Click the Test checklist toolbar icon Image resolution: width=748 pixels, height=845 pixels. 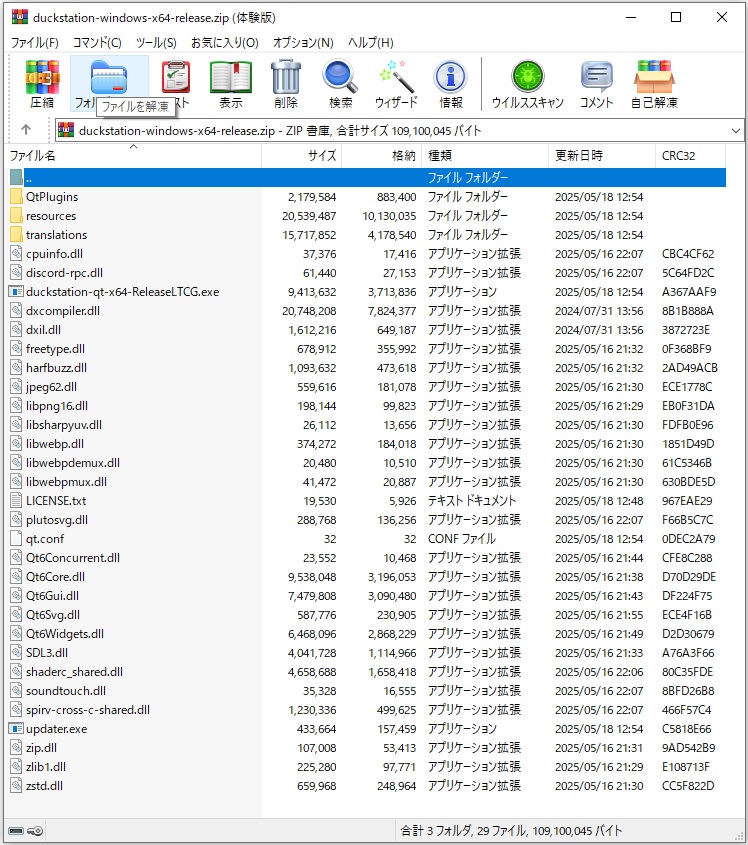[176, 77]
